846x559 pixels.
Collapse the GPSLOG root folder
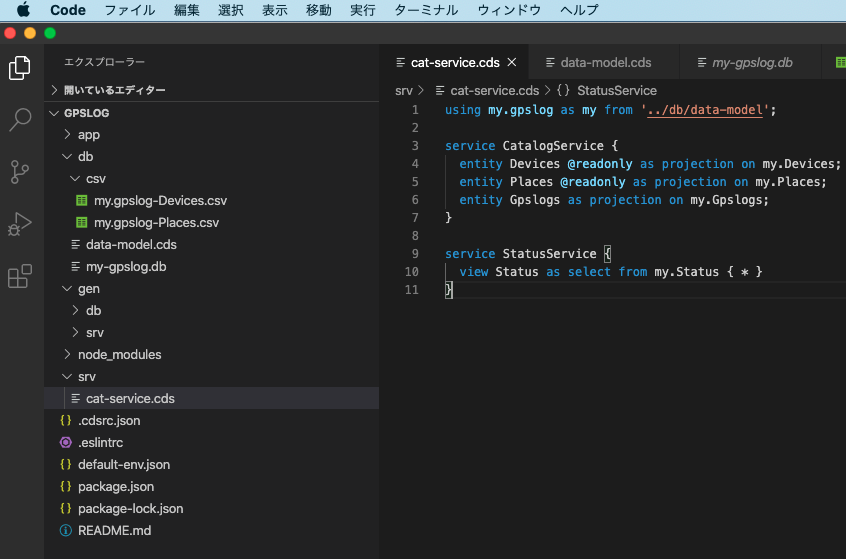point(54,113)
